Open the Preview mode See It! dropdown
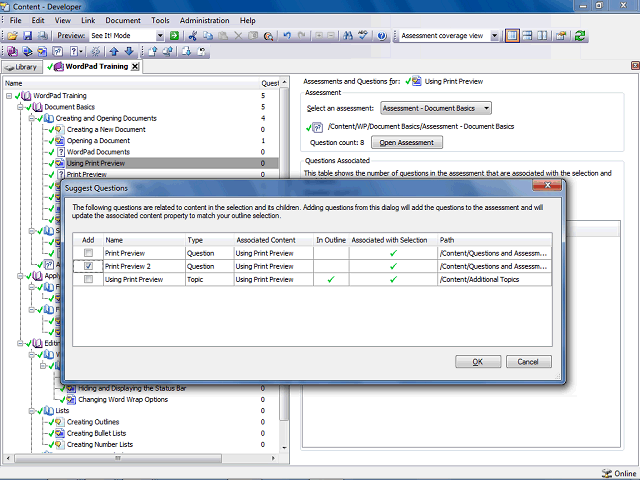The height and width of the screenshot is (480, 640). click(160, 36)
